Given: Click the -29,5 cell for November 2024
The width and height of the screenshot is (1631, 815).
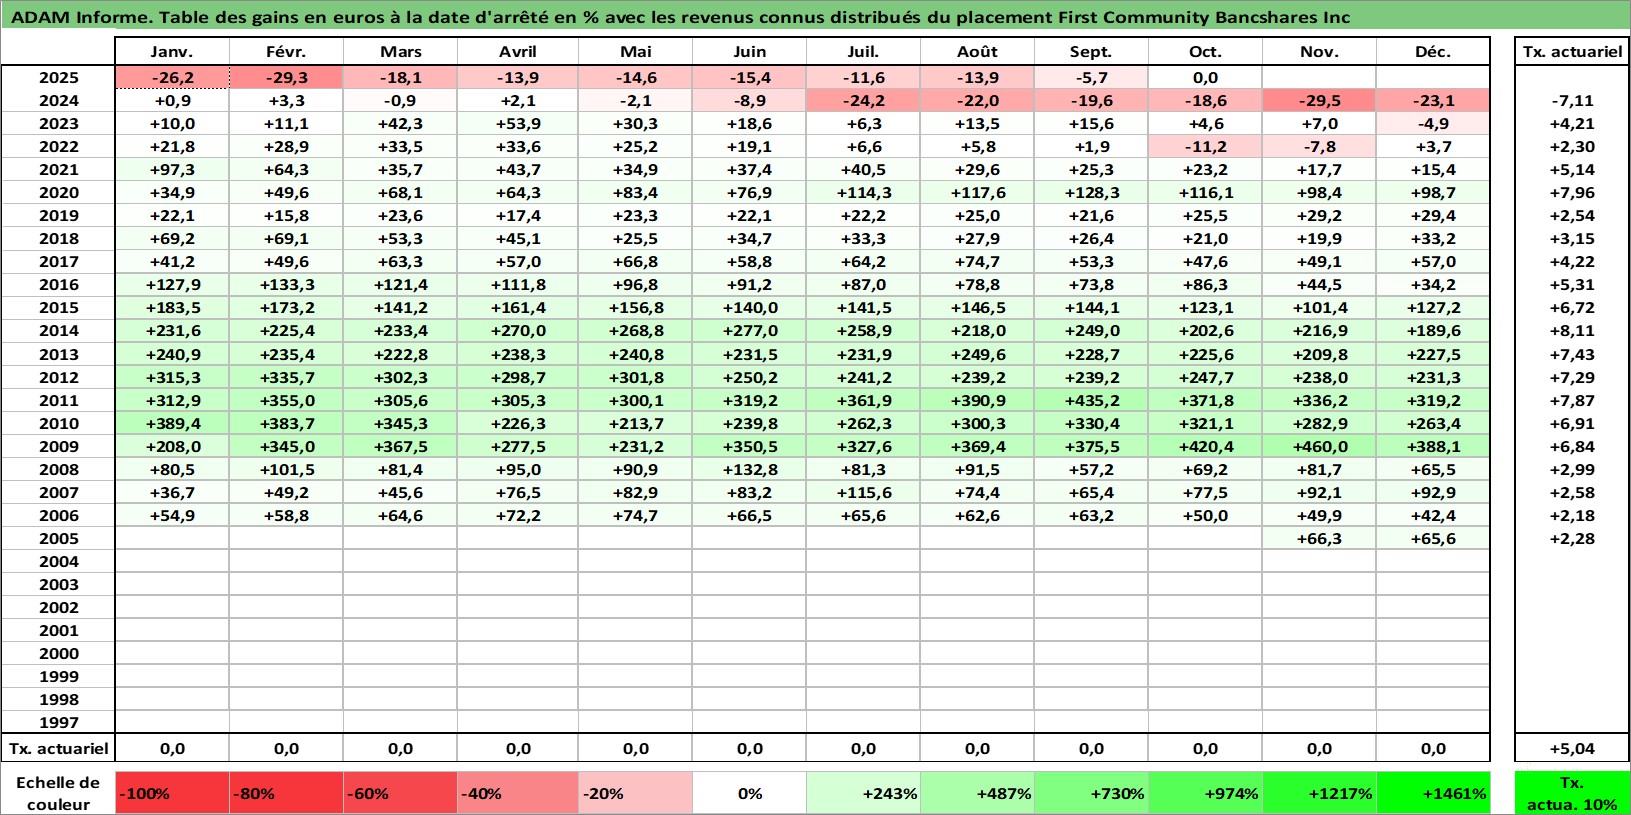Looking at the screenshot, I should point(1319,101).
